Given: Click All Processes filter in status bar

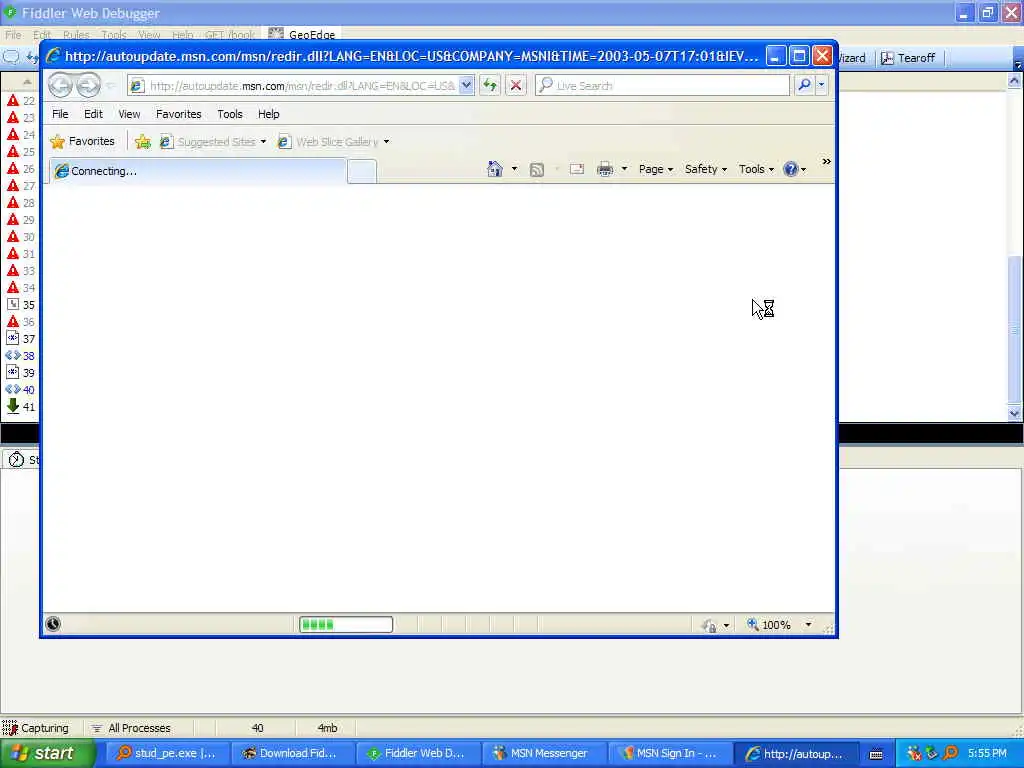Looking at the screenshot, I should pyautogui.click(x=131, y=728).
